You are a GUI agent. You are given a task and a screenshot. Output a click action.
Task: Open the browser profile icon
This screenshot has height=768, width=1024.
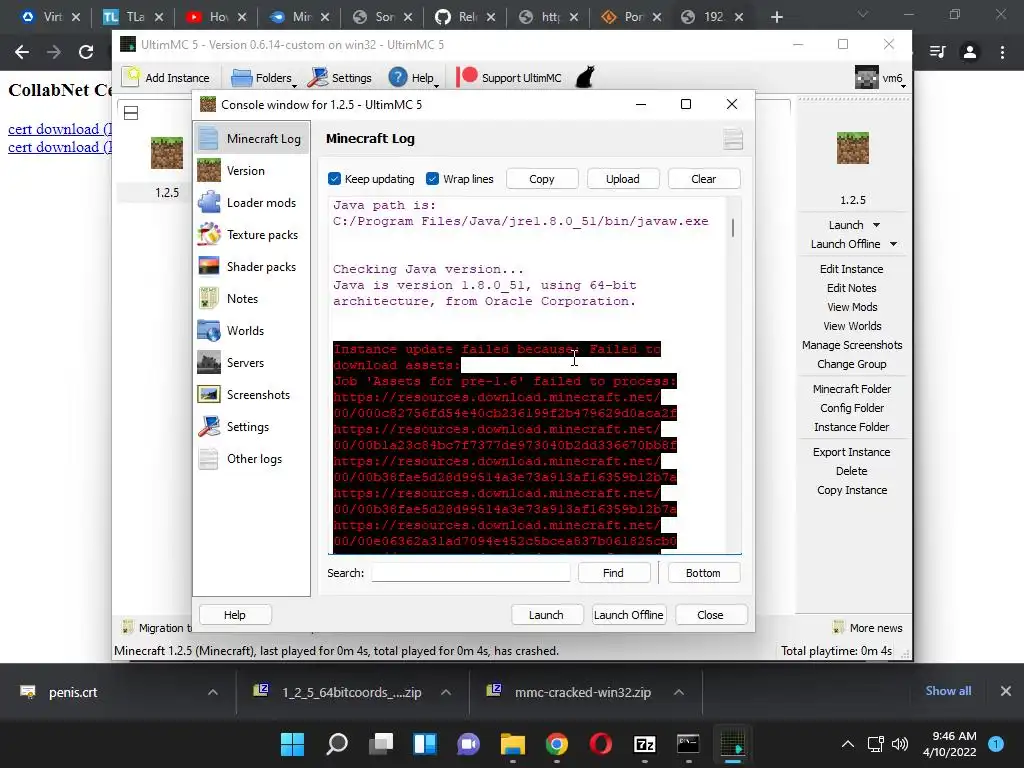click(970, 52)
